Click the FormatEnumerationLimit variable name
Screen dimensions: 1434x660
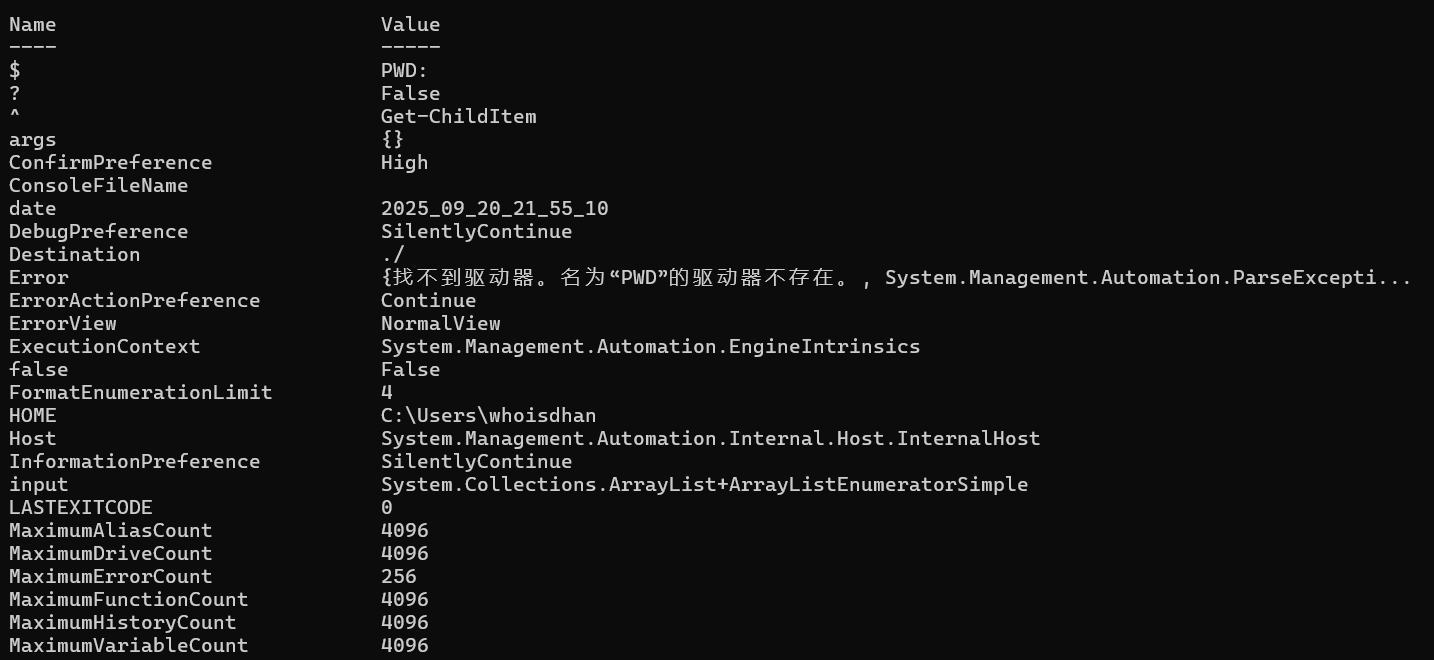pyautogui.click(x=140, y=392)
